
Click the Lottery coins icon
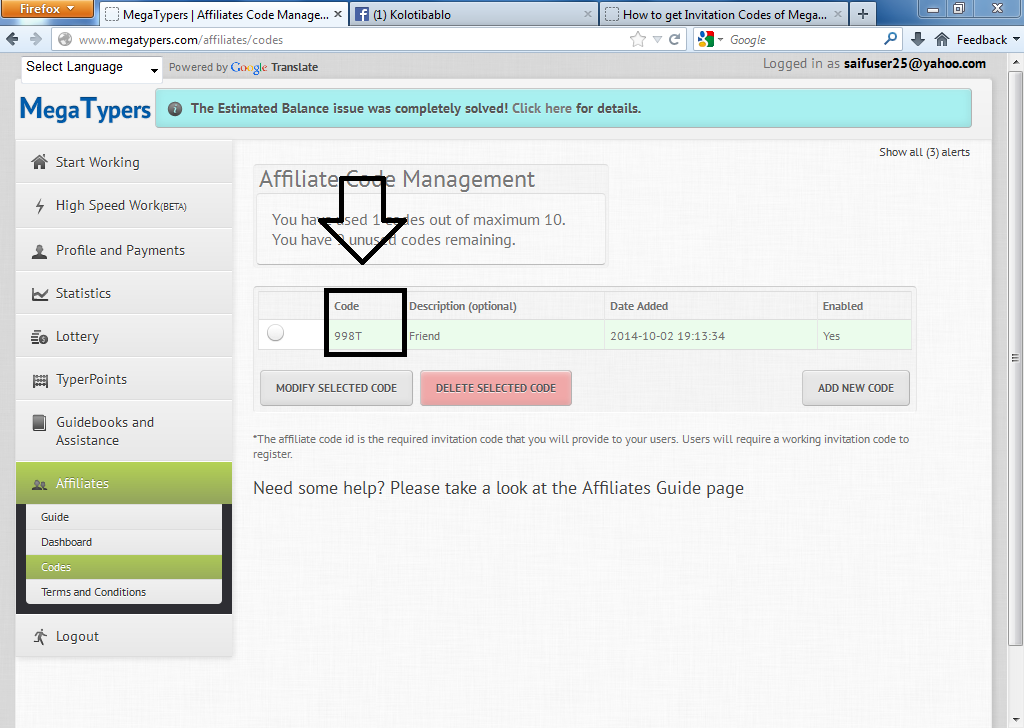point(40,337)
